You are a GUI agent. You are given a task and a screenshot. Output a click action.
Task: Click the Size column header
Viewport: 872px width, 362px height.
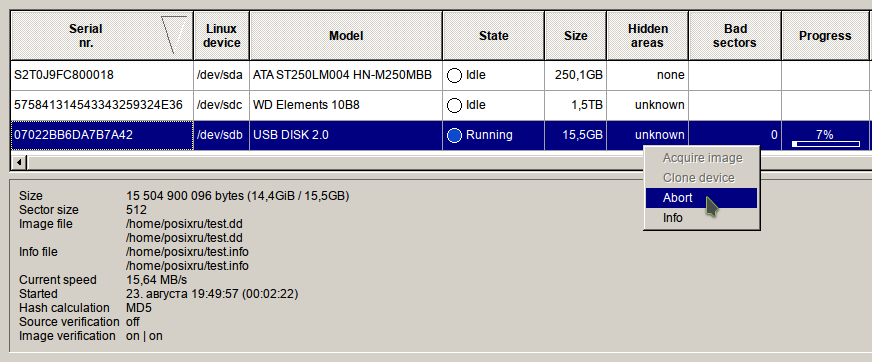[576, 36]
